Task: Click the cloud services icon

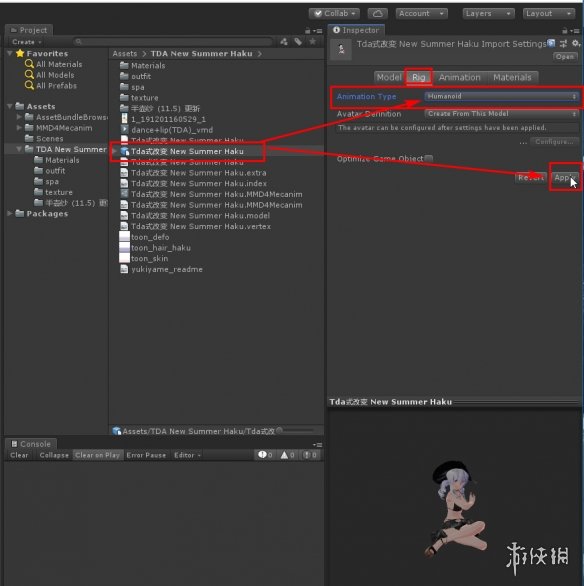Action: 377,13
